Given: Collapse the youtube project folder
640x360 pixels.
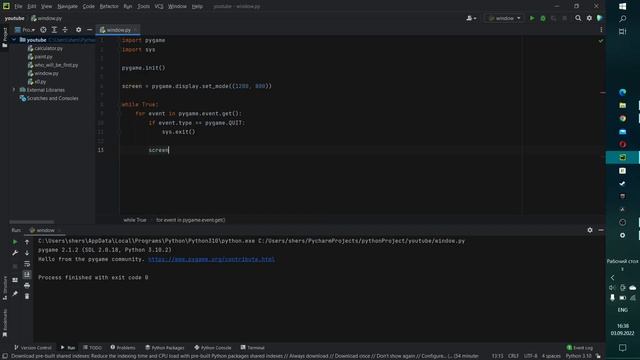Looking at the screenshot, I should click(x=14, y=40).
